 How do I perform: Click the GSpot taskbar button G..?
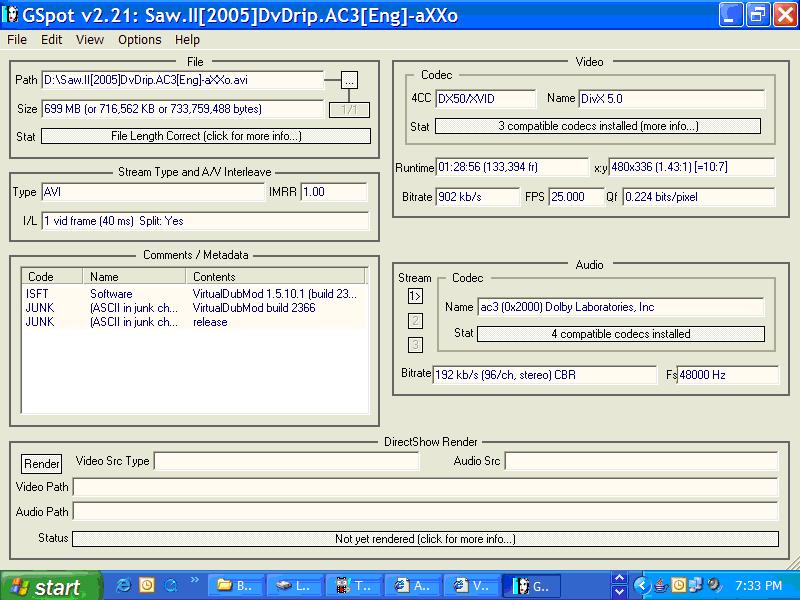pyautogui.click(x=531, y=586)
